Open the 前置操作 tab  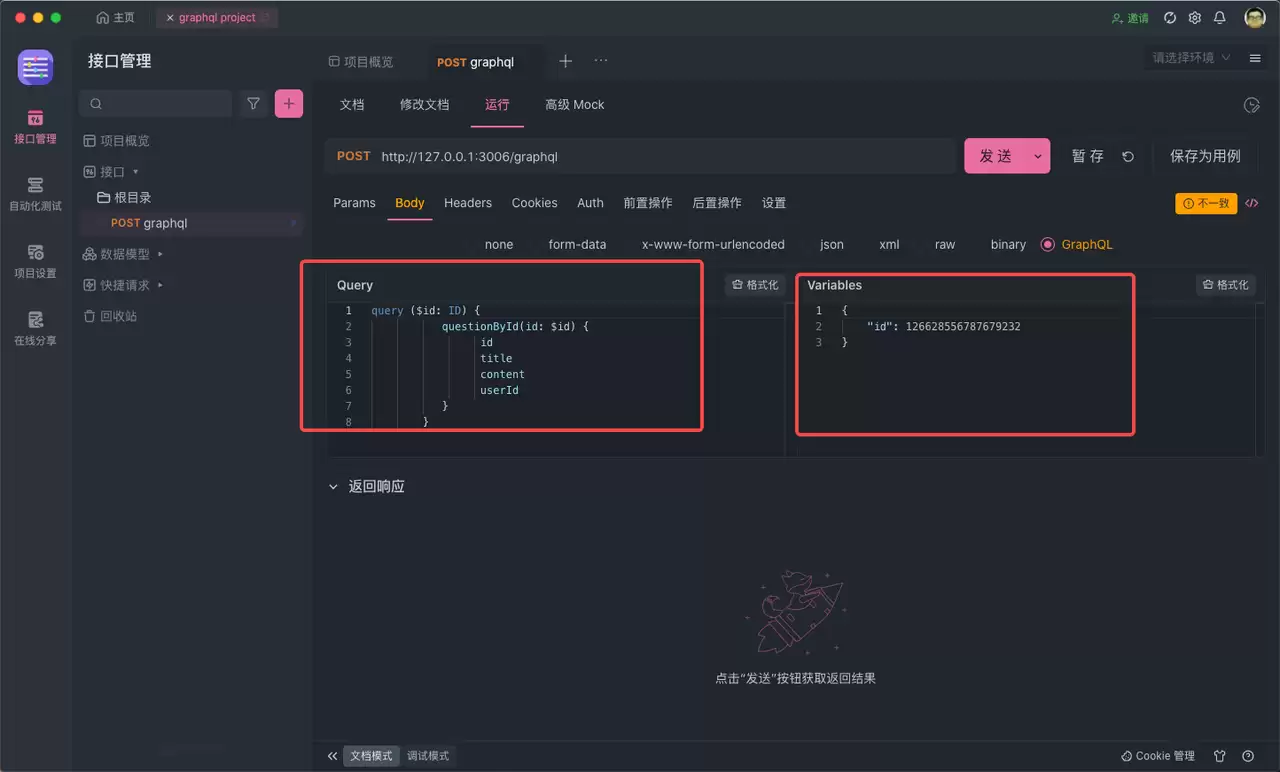pyautogui.click(x=648, y=203)
